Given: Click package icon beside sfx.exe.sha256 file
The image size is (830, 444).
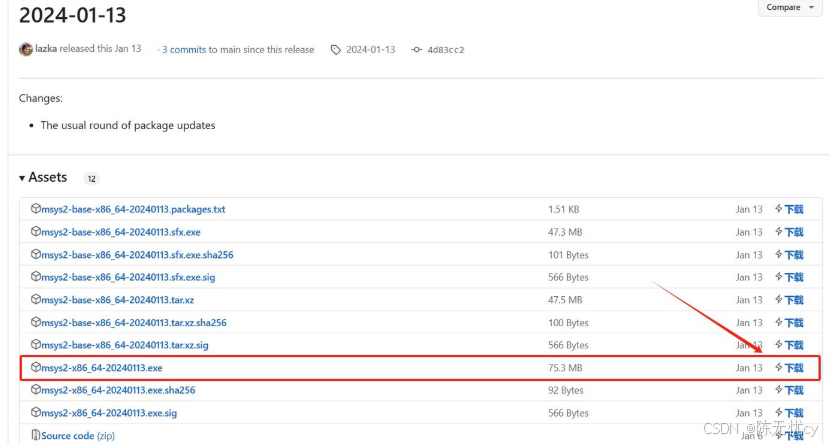Looking at the screenshot, I should [35, 253].
